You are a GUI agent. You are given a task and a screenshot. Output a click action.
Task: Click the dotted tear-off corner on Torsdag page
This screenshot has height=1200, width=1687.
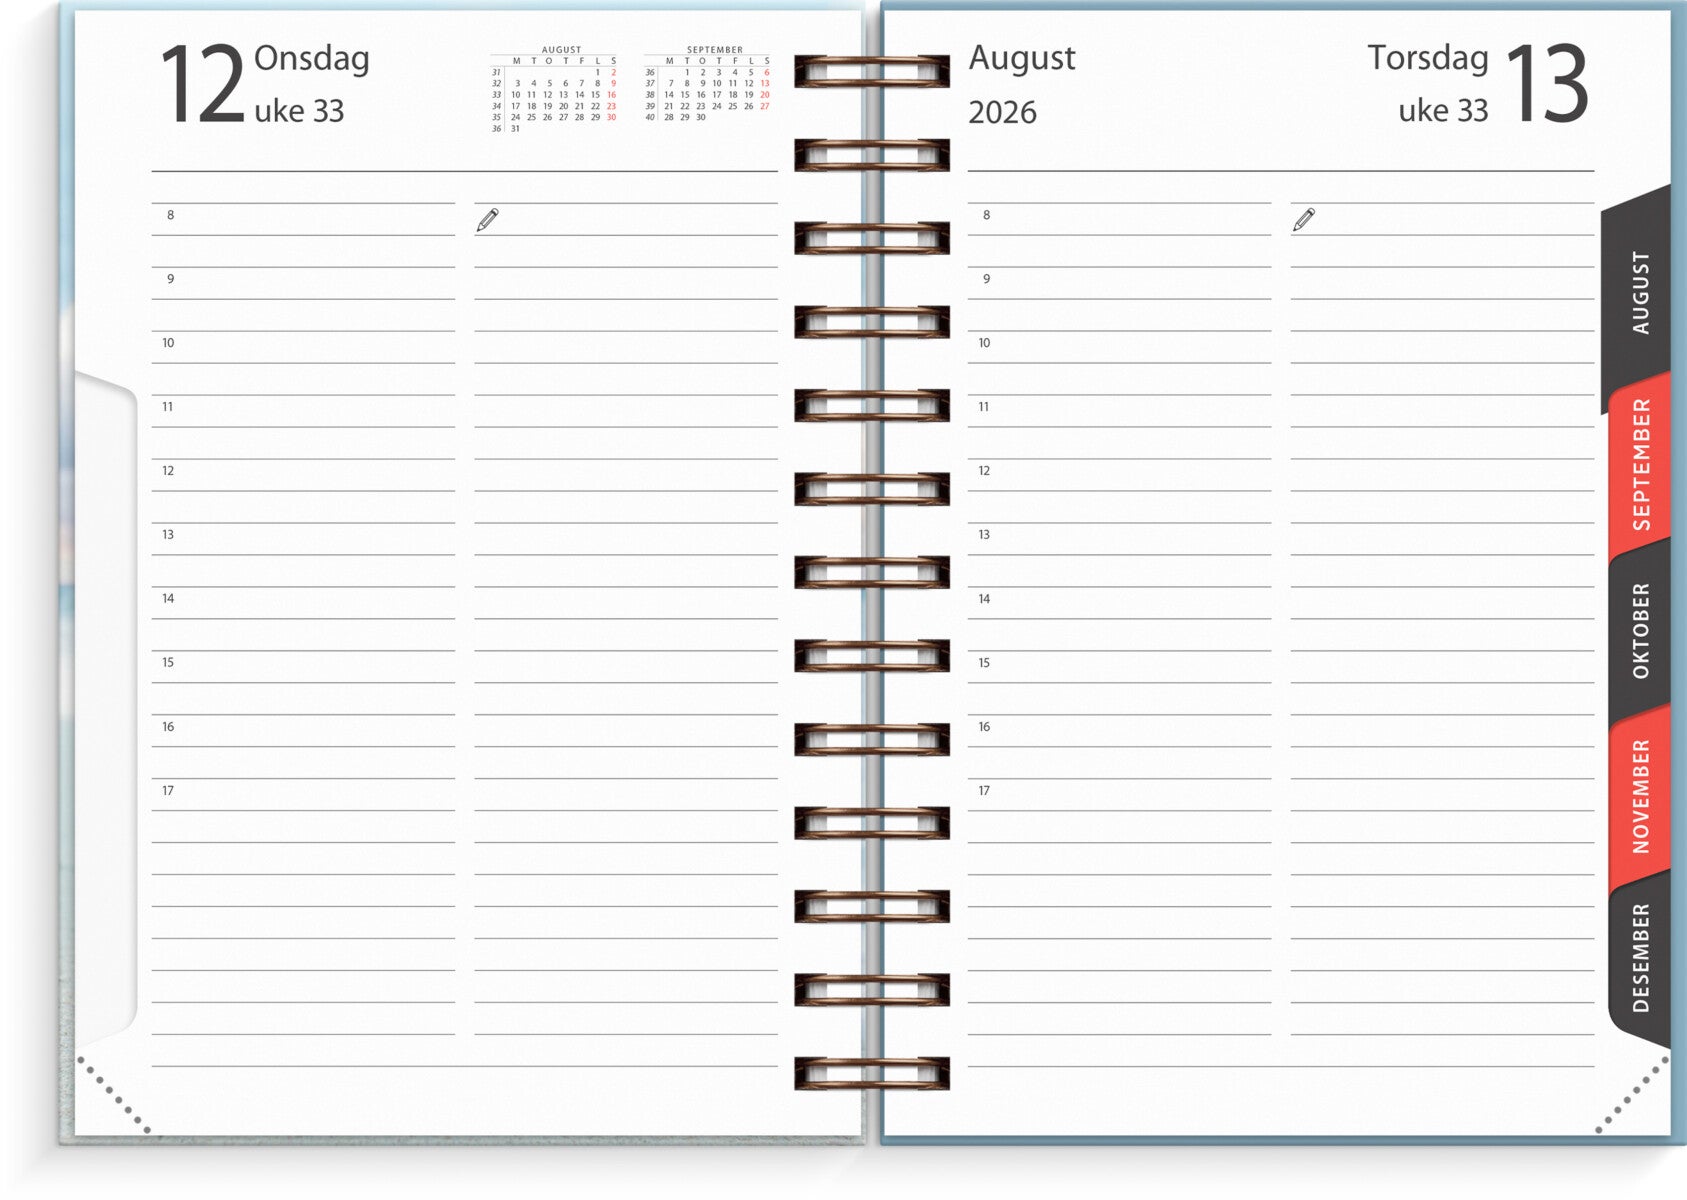click(x=1632, y=1096)
